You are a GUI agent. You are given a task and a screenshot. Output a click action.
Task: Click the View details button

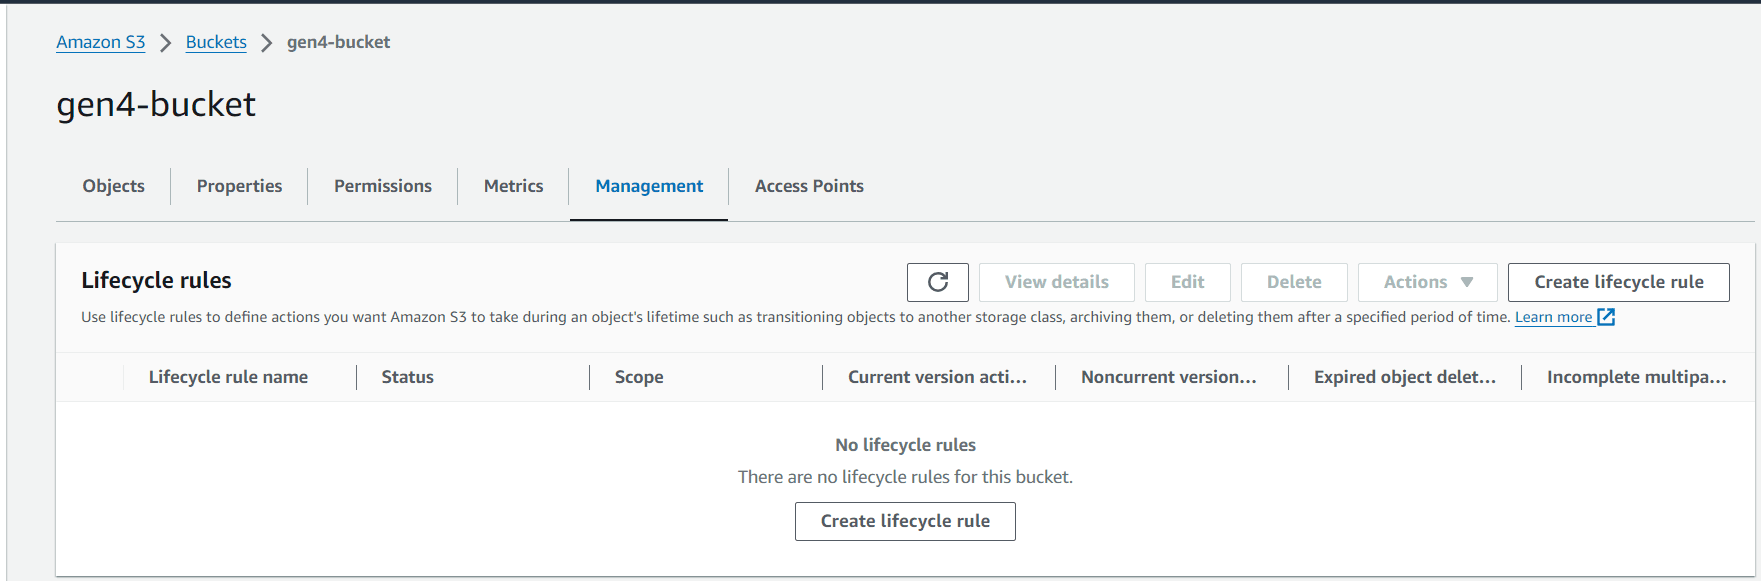click(1056, 282)
